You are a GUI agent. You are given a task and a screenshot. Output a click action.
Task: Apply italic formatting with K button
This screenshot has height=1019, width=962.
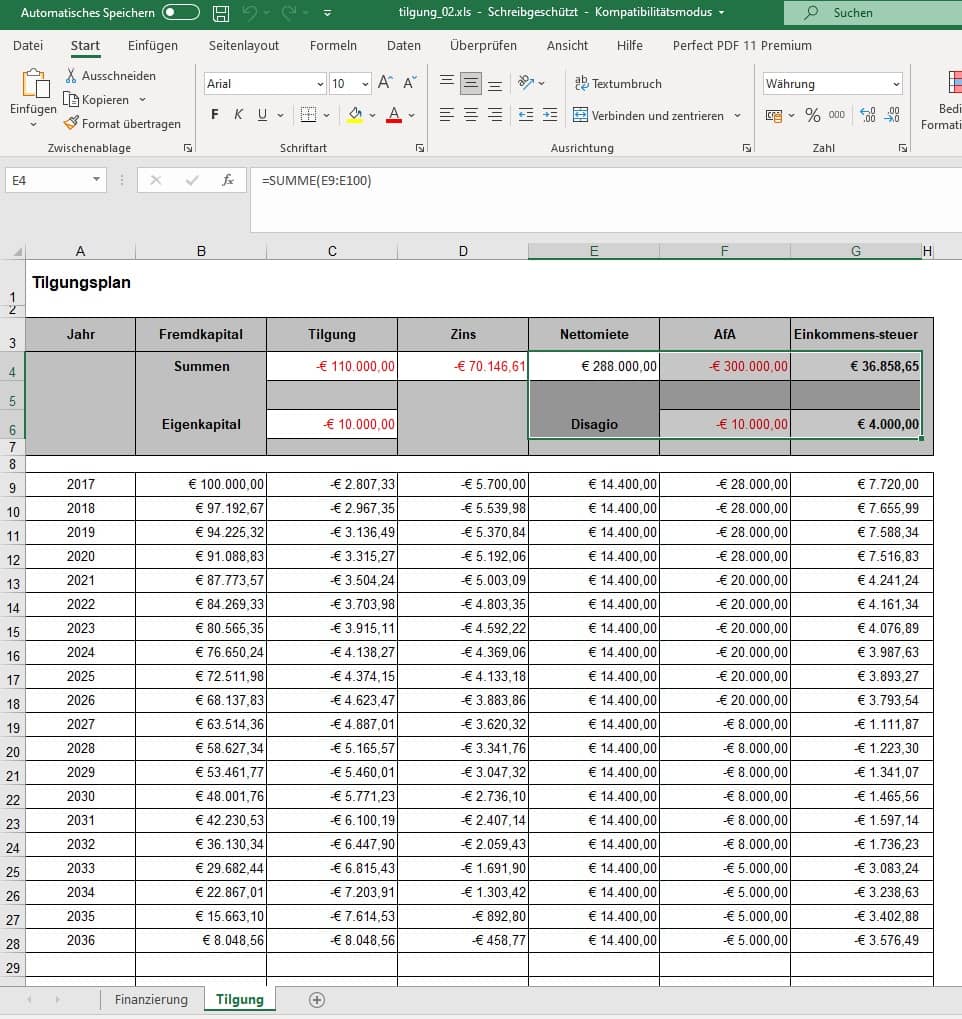[x=238, y=115]
